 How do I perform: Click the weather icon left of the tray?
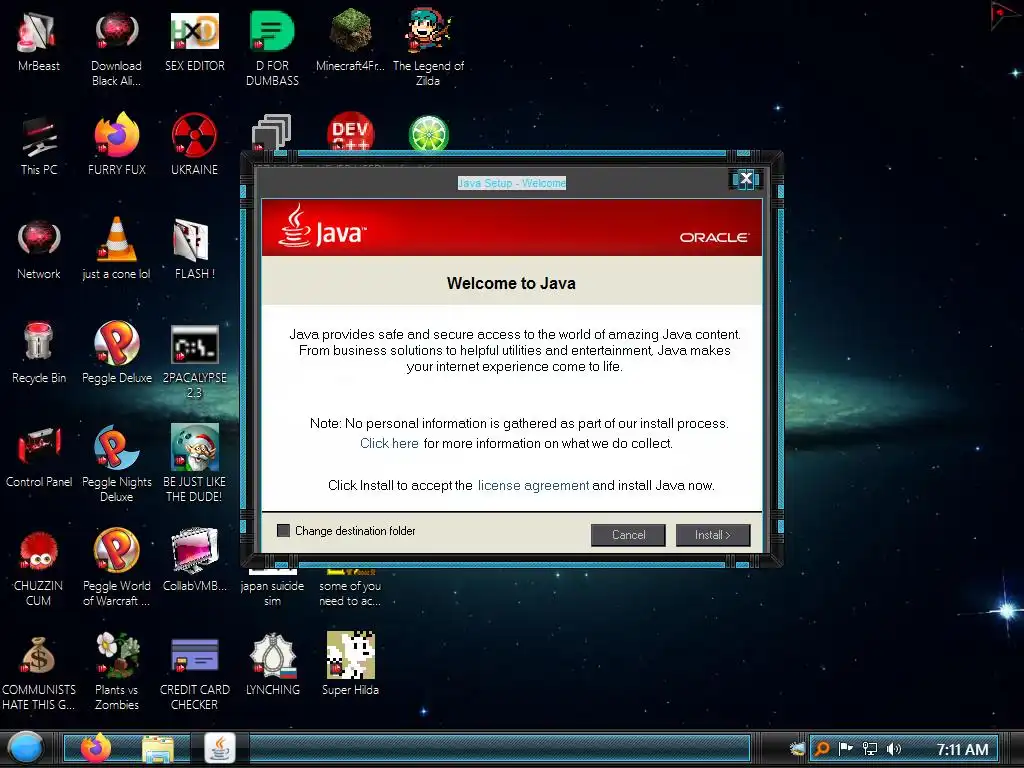pyautogui.click(x=797, y=749)
